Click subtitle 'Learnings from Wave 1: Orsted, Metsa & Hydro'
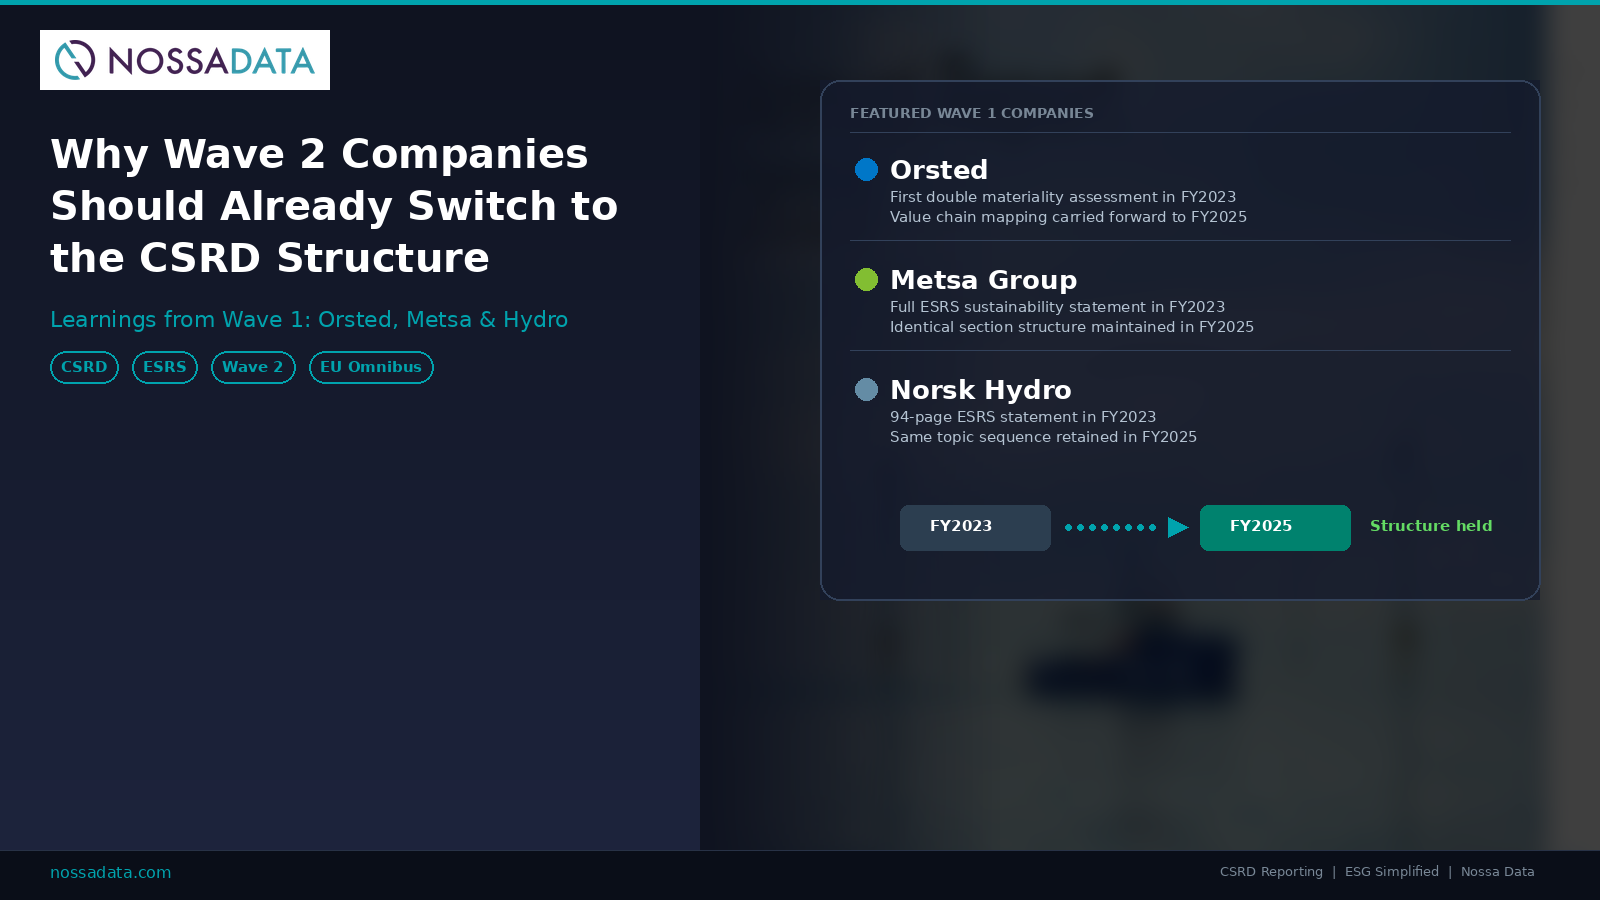This screenshot has width=1600, height=900. click(x=309, y=320)
